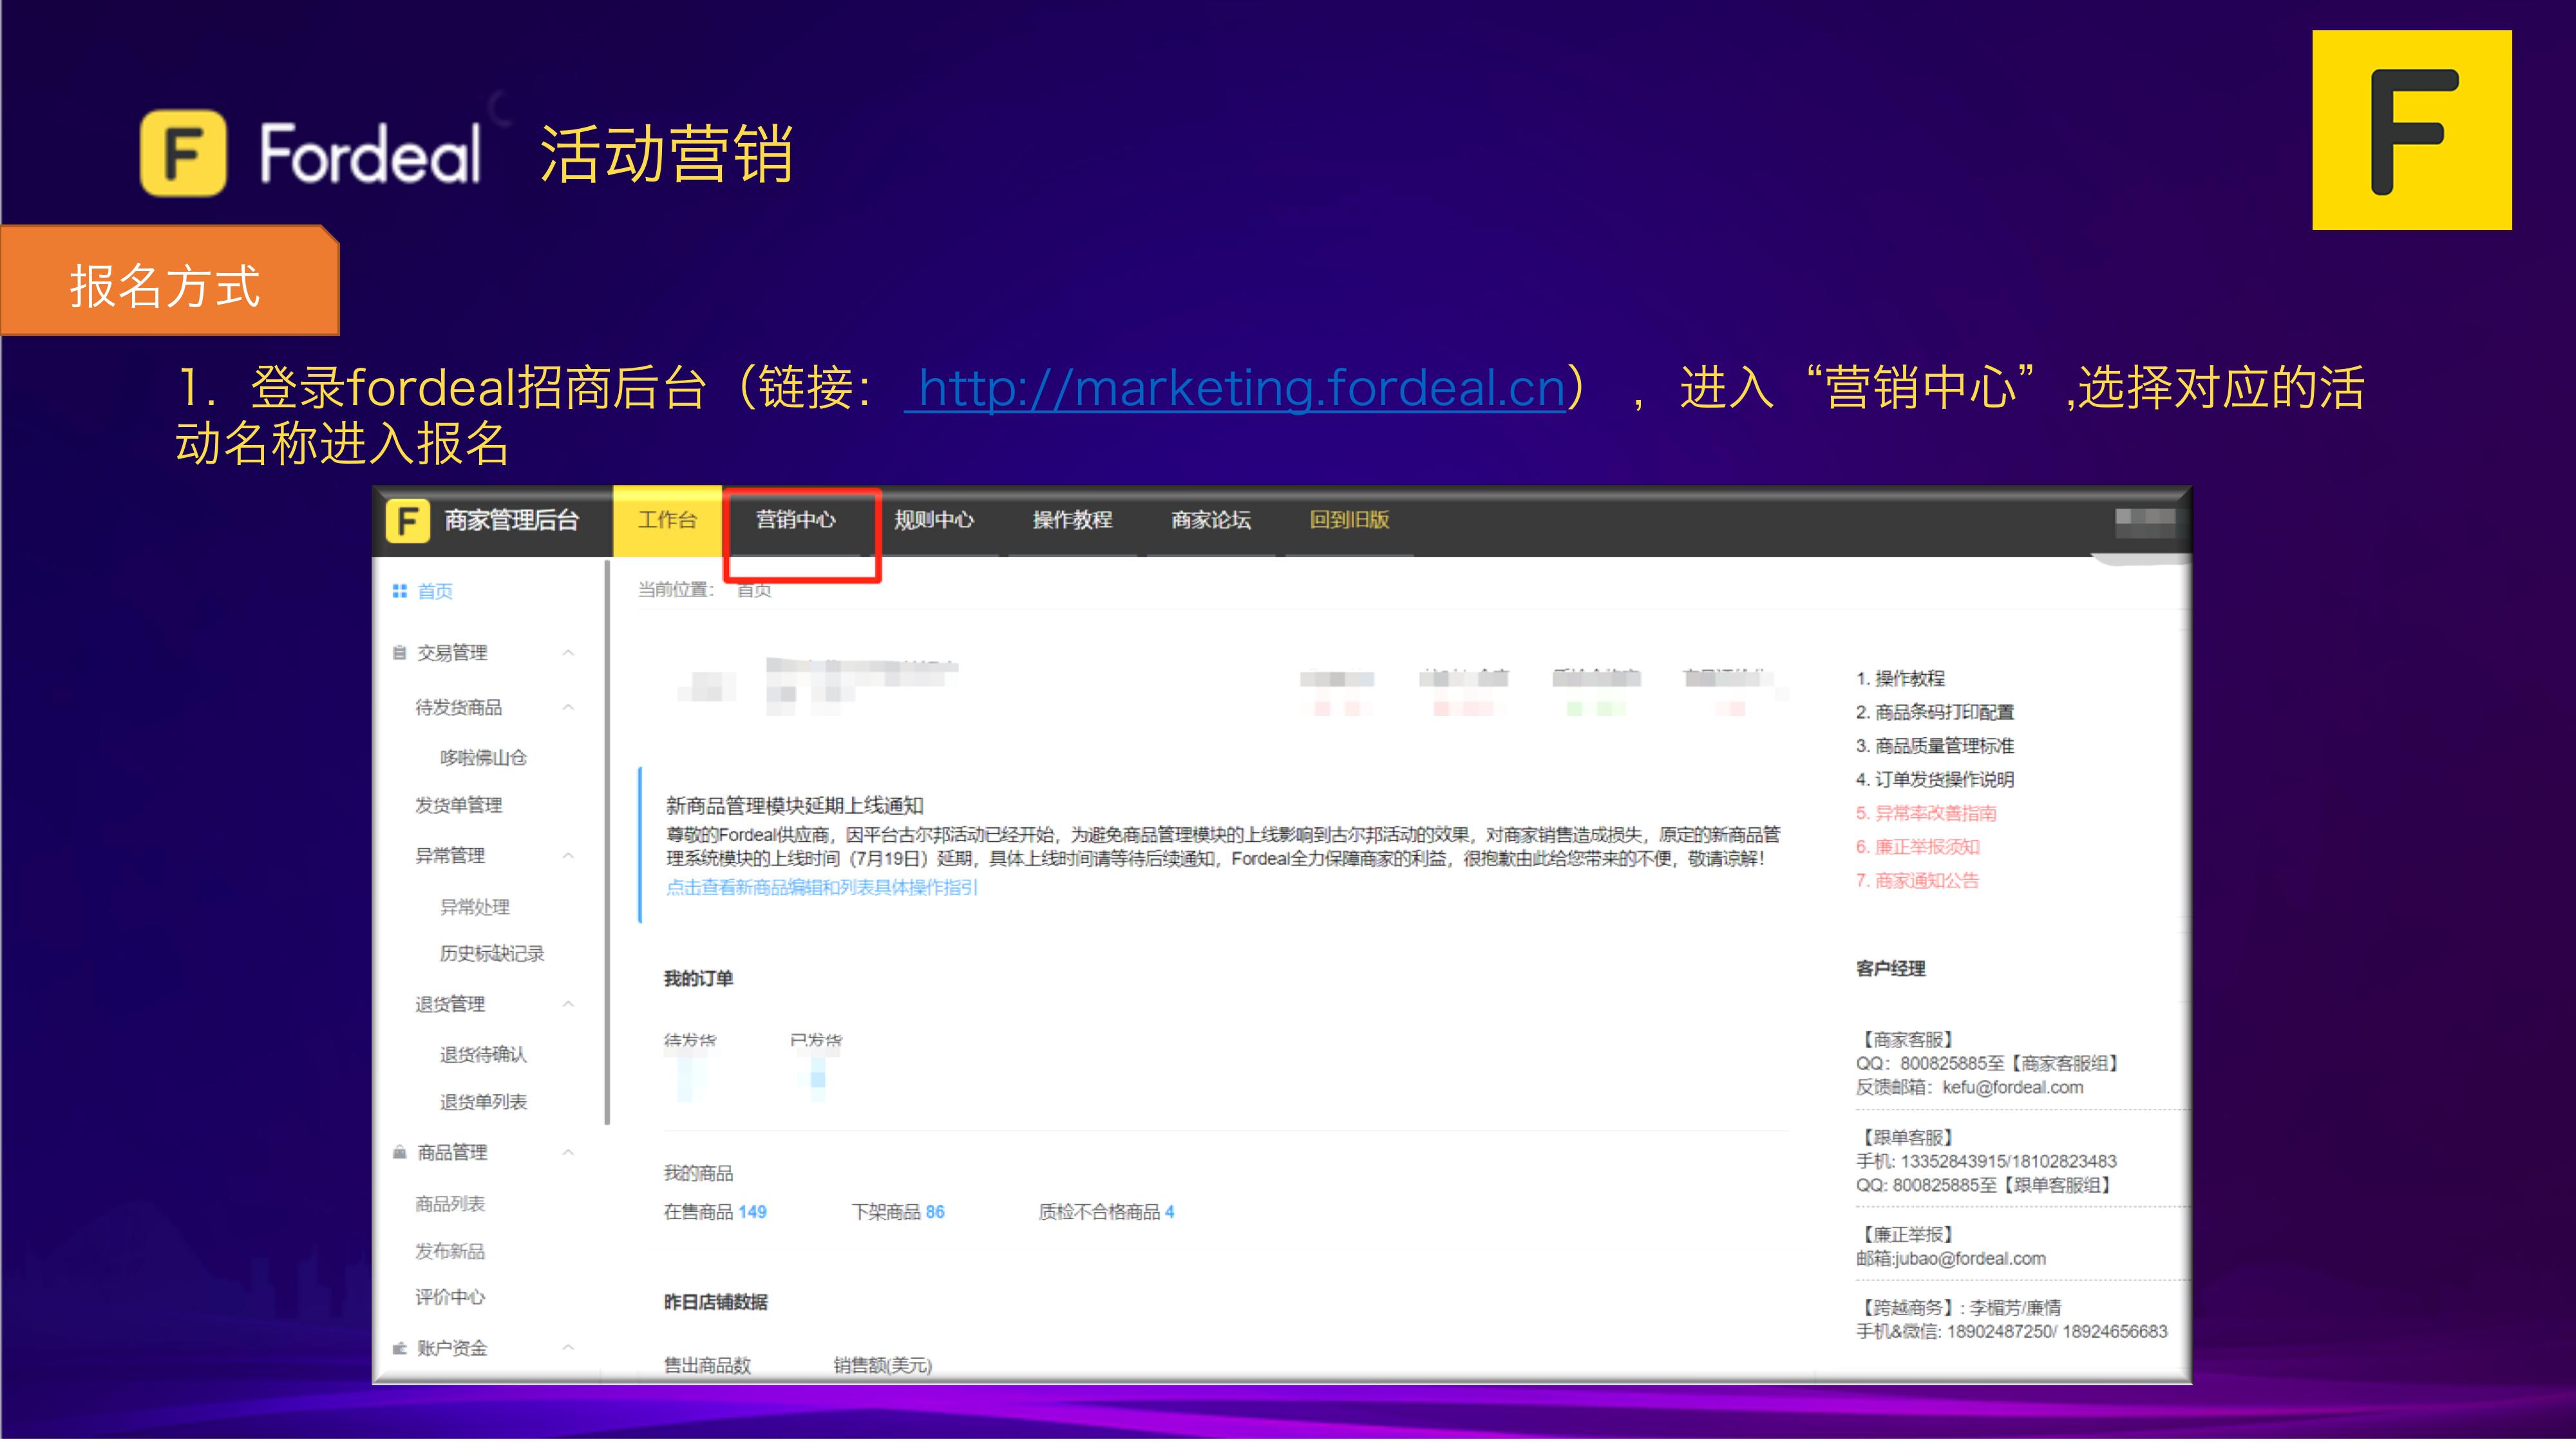Click the 新商品管理模块延期上线通知 heading

[795, 805]
